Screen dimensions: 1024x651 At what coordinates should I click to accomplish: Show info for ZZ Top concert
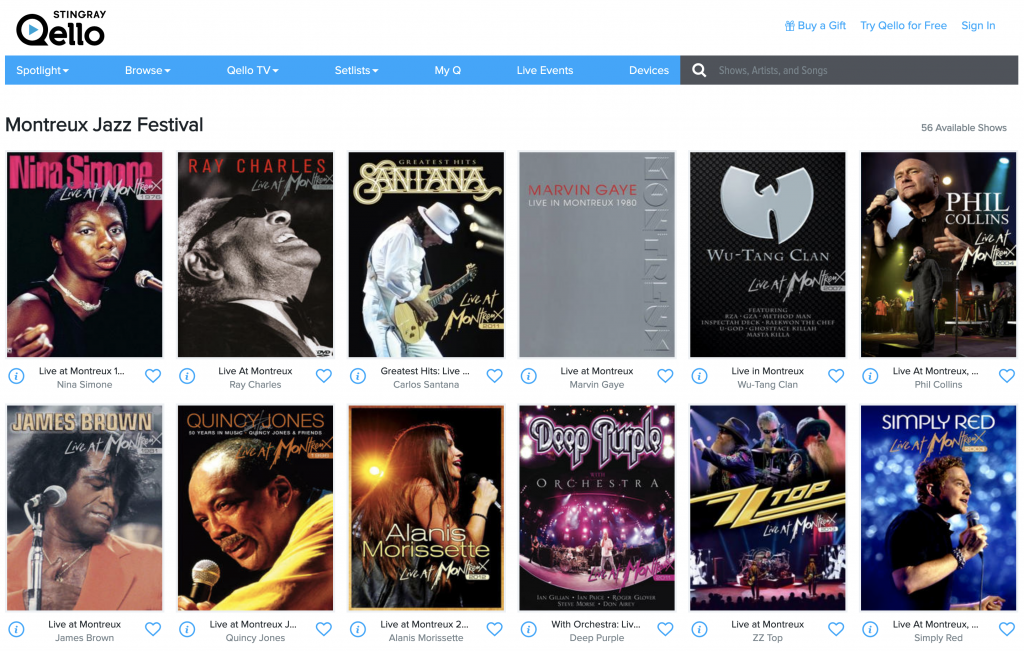699,629
